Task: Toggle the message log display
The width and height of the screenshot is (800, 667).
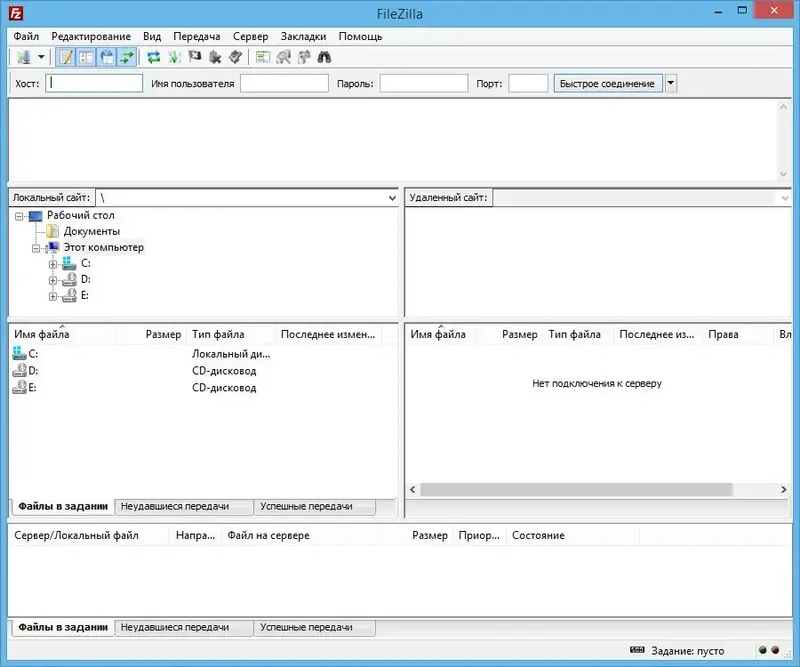Action: tap(65, 57)
